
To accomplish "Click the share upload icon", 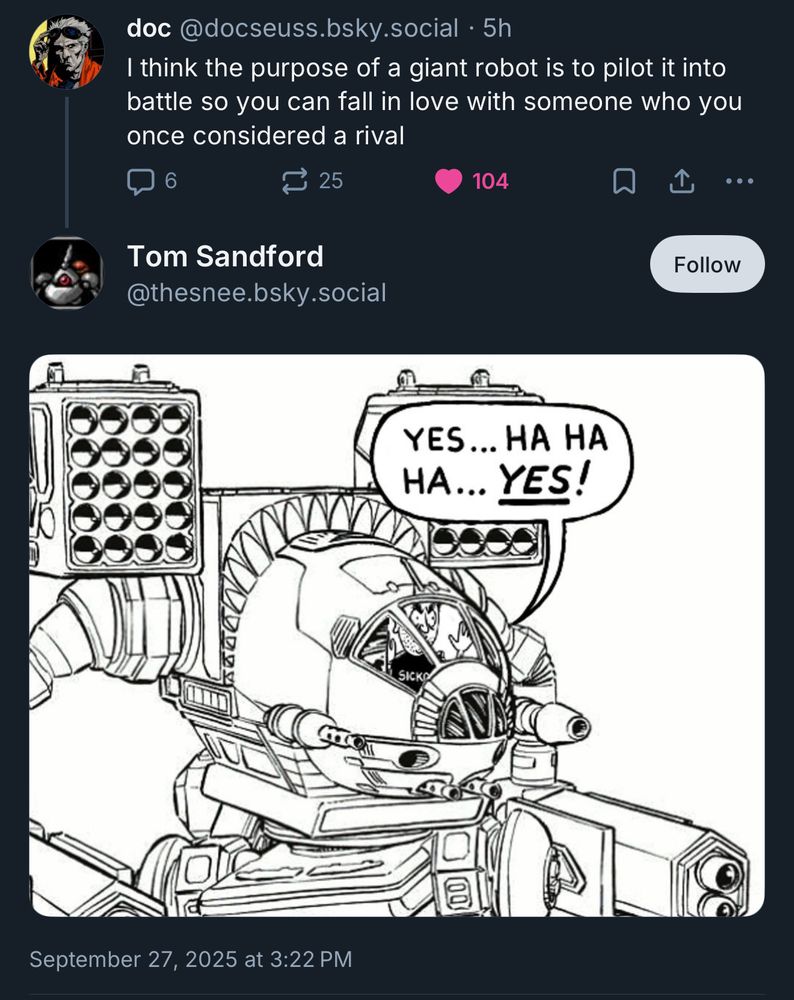I will coord(681,181).
